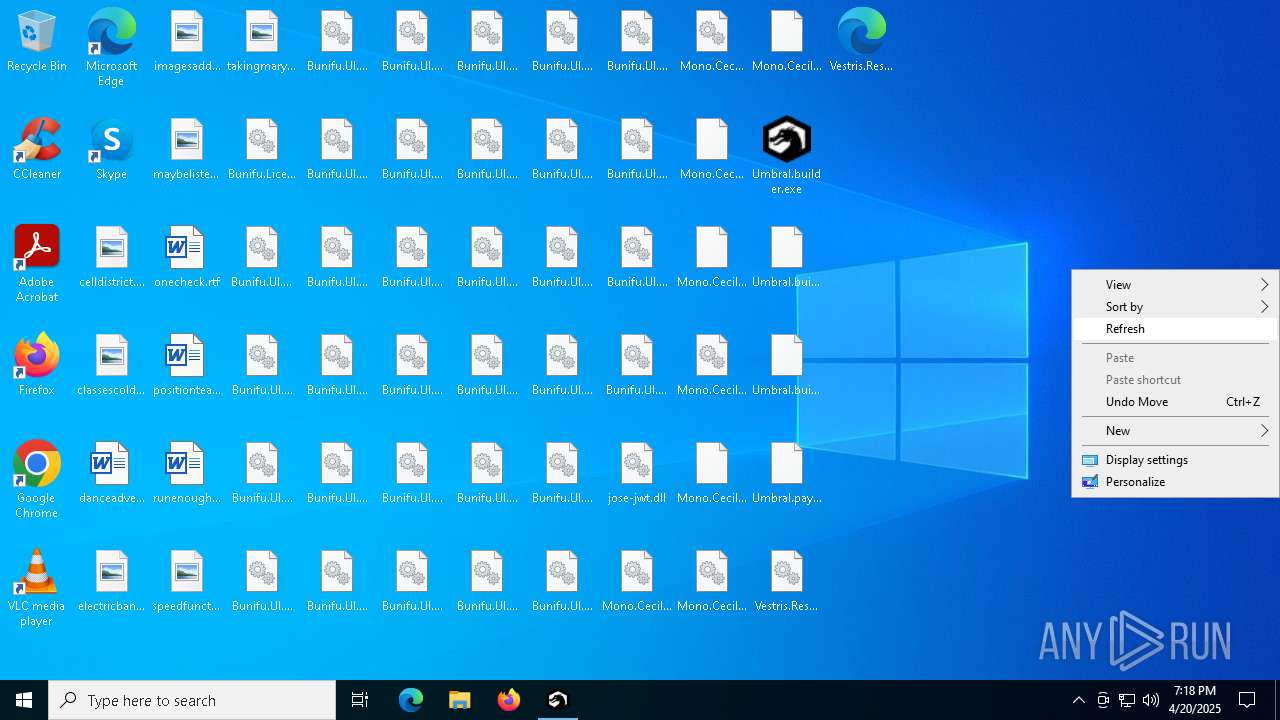Select the Bunifu.Lice... file icon
Image resolution: width=1280 pixels, height=720 pixels.
pos(261,148)
